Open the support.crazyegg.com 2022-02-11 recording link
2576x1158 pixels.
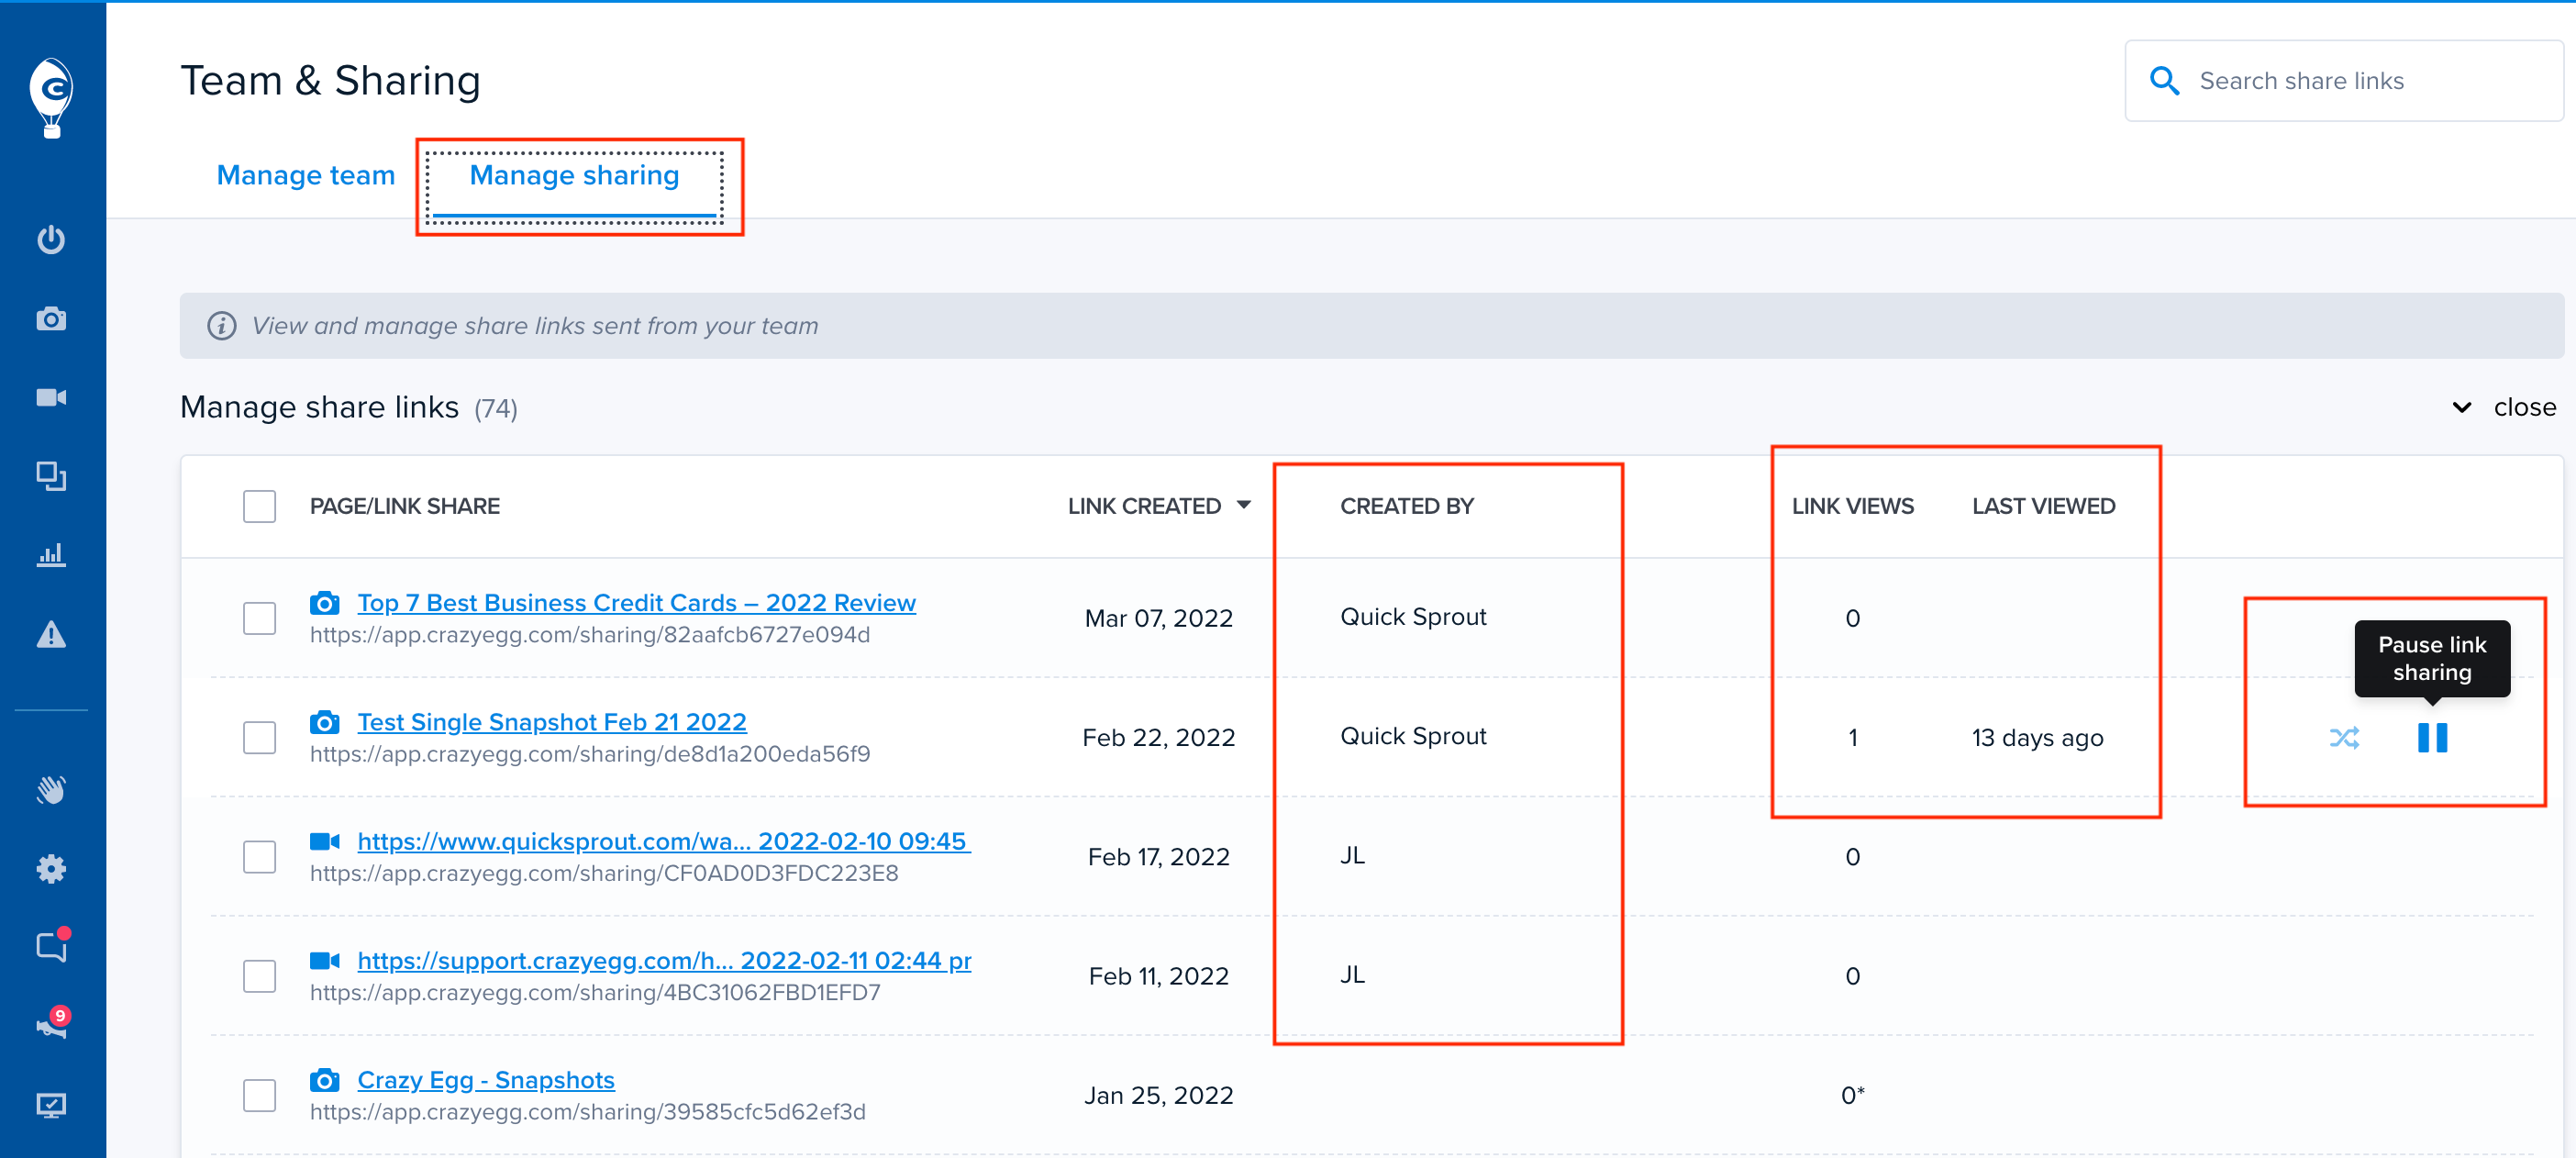point(664,961)
